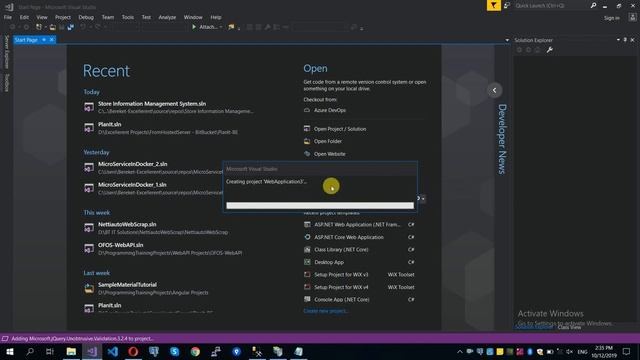Open Google Chrome from taskbar
The image size is (640, 360).
(195, 351)
